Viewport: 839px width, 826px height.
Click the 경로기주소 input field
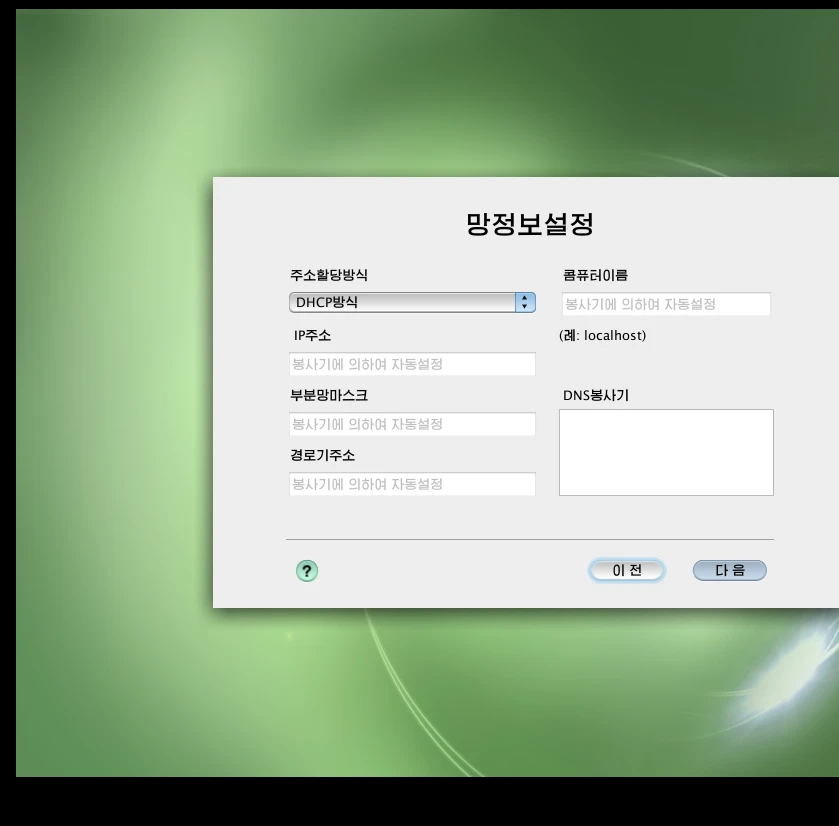tap(412, 484)
